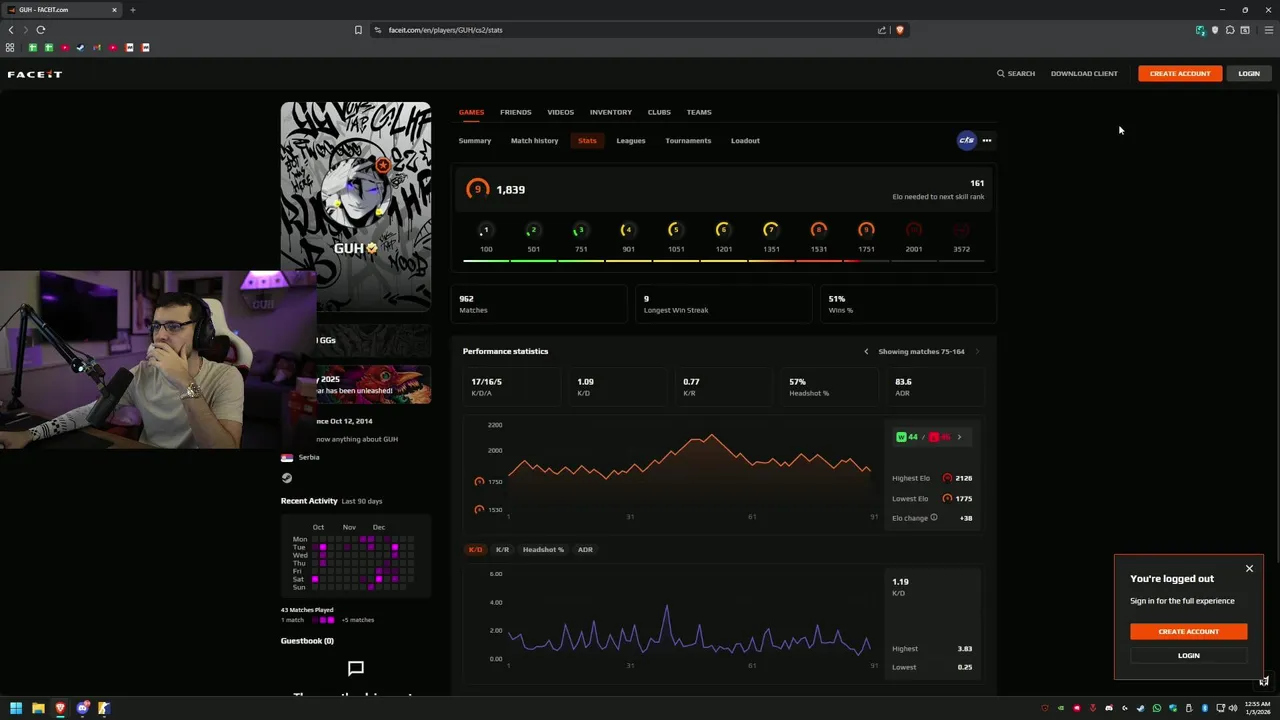Viewport: 1280px width, 720px height.
Task: Open the browser extensions puzzle icon
Action: pos(1230,30)
